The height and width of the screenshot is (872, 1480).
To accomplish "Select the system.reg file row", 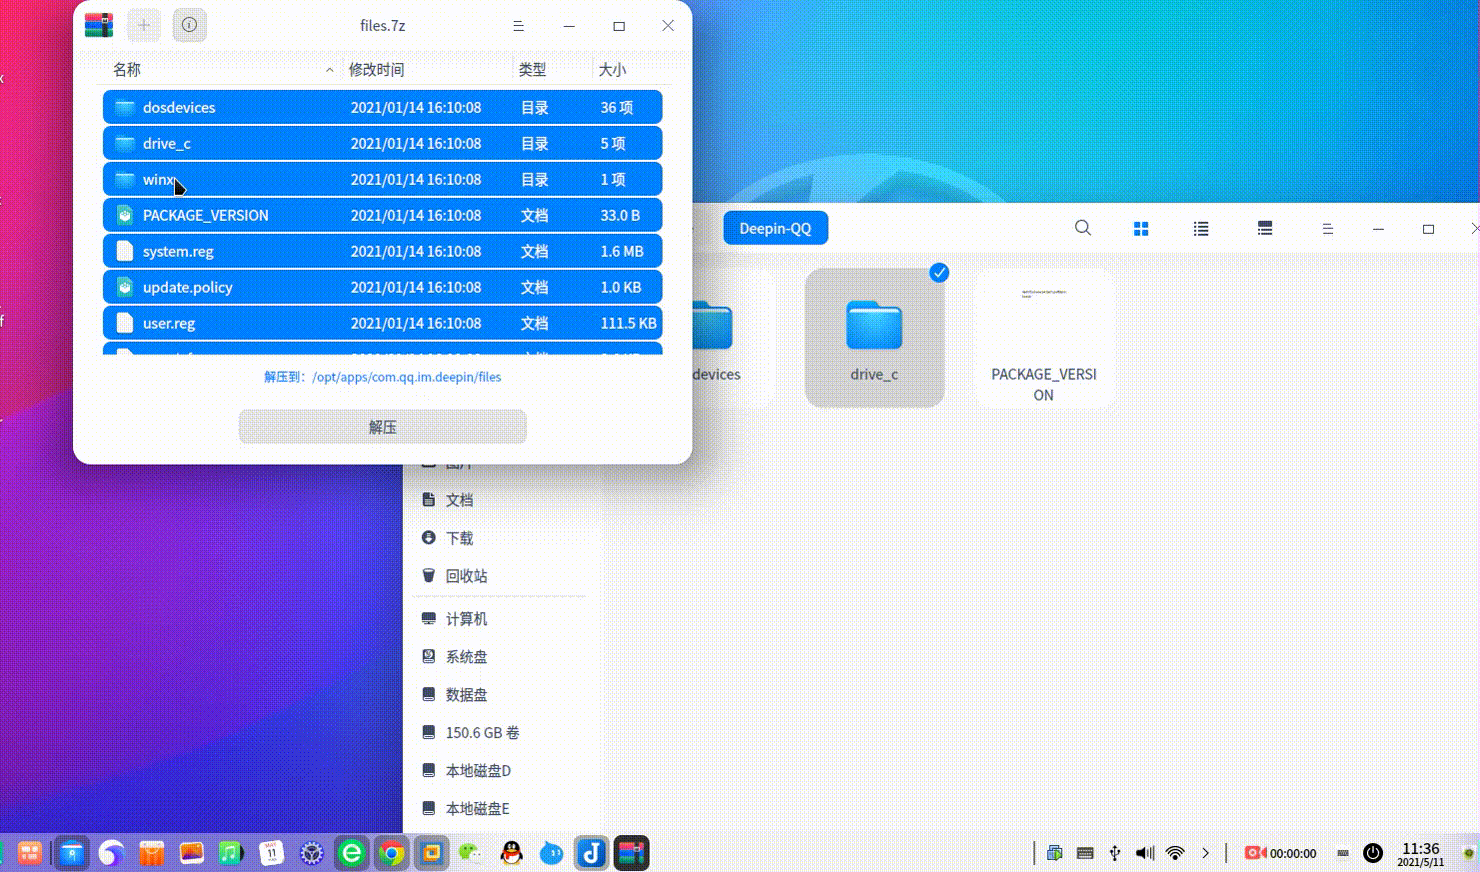I will (382, 251).
